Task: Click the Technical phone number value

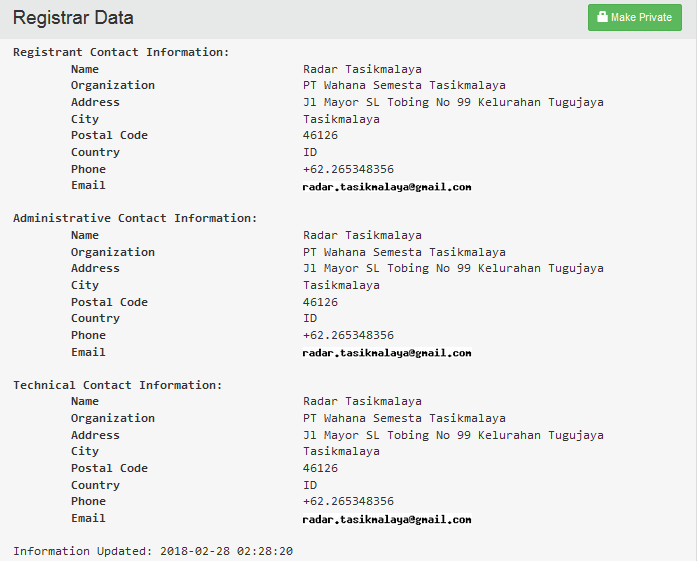Action: pos(348,501)
